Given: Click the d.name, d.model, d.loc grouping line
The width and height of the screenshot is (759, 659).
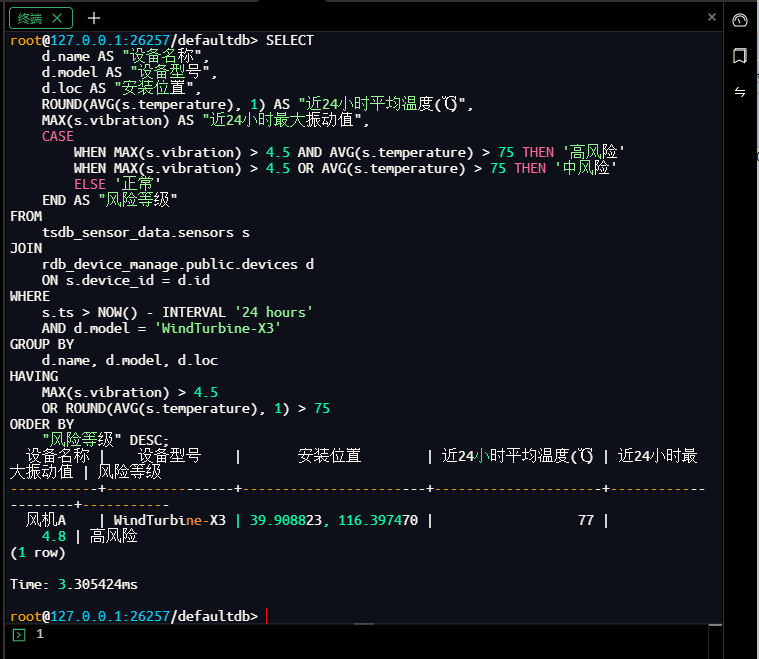Looking at the screenshot, I should click(130, 360).
